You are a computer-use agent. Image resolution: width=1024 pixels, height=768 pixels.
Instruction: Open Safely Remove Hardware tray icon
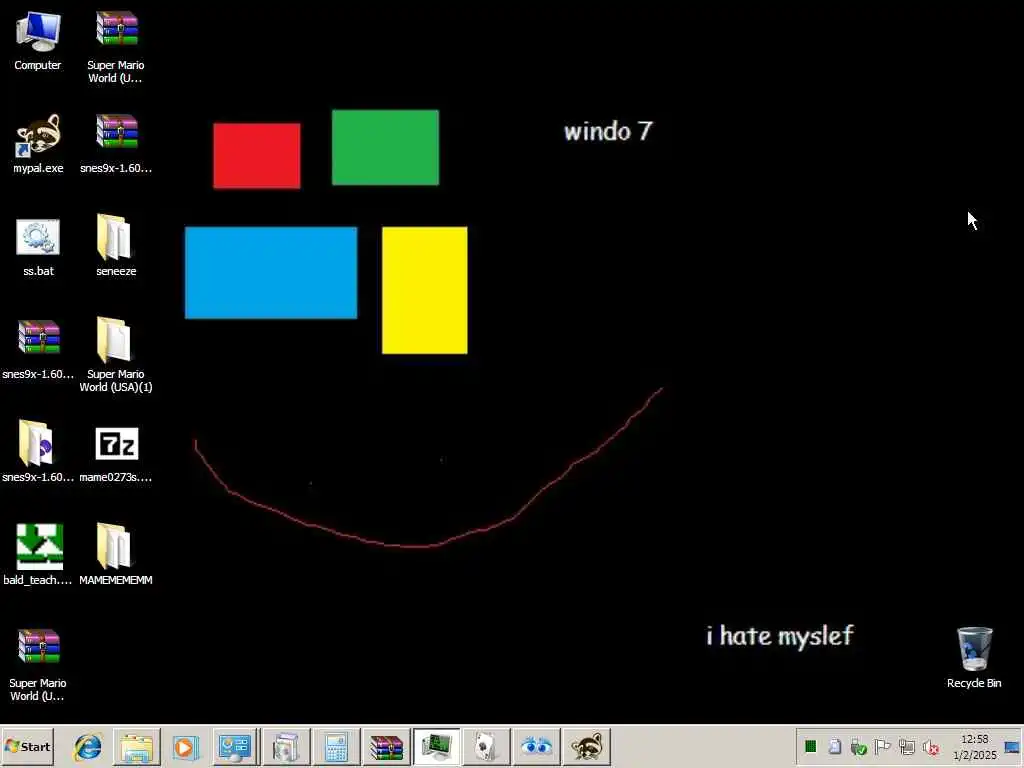(859, 746)
